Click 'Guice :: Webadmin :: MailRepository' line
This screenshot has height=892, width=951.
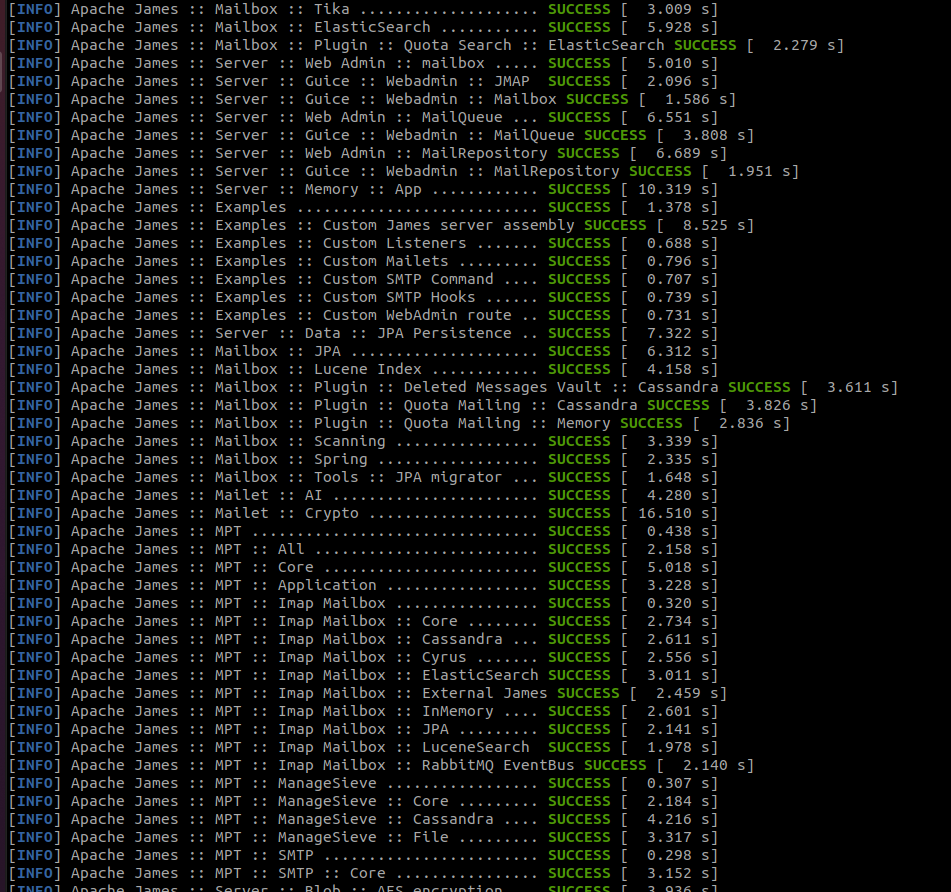pyautogui.click(x=403, y=172)
